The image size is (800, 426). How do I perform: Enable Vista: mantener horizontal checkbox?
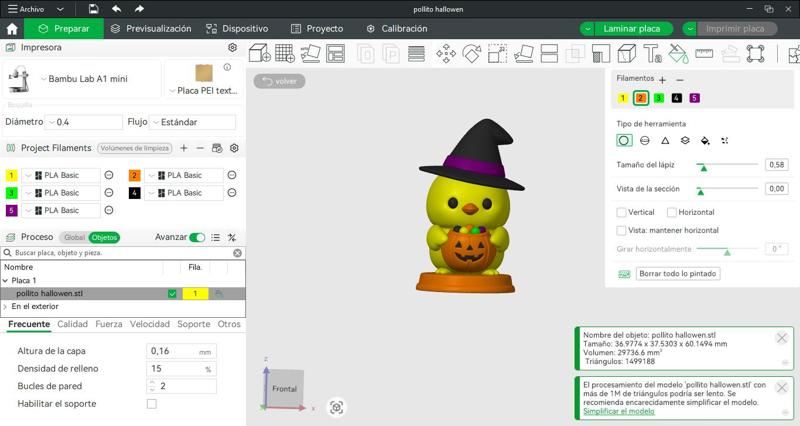click(x=621, y=231)
